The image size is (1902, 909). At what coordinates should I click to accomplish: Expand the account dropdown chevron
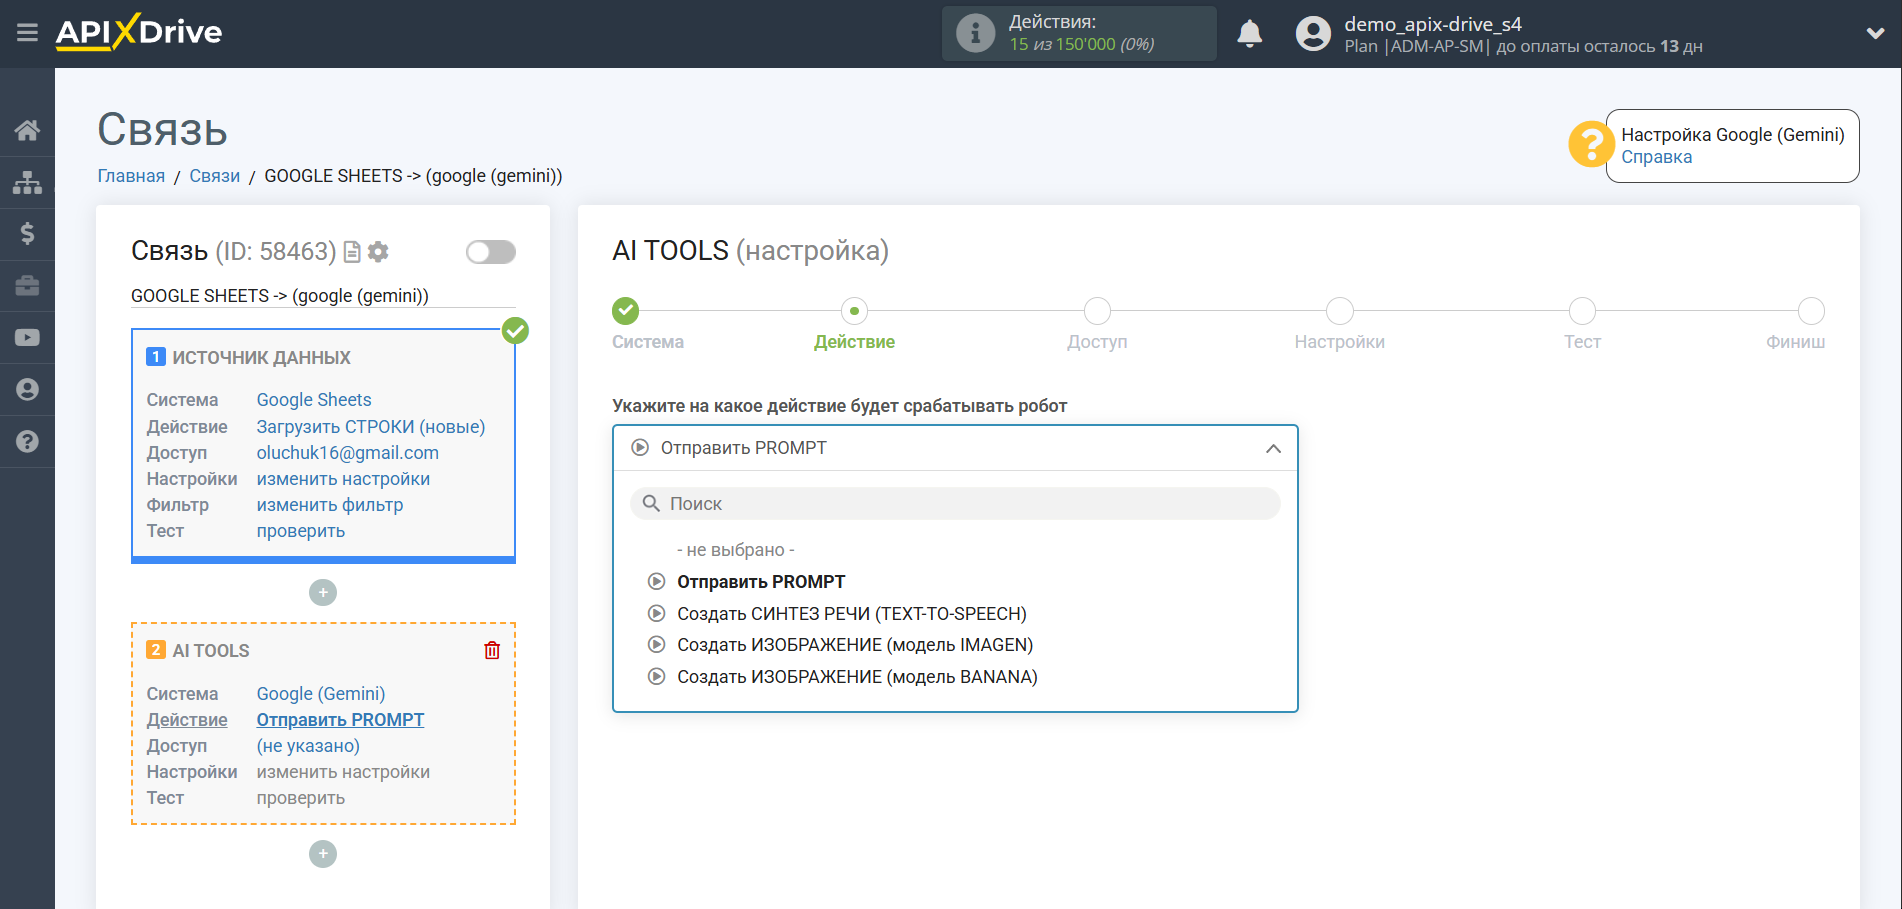[1875, 33]
